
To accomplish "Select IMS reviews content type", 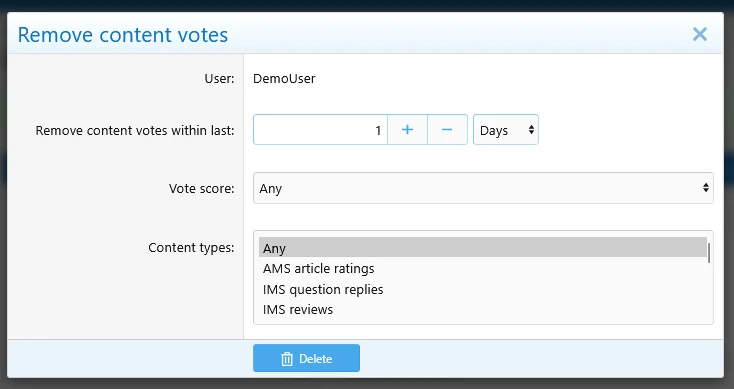I will click(483, 309).
